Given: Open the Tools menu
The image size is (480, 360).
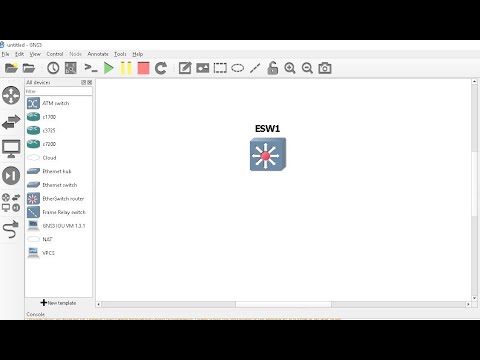Looking at the screenshot, I should coord(120,54).
